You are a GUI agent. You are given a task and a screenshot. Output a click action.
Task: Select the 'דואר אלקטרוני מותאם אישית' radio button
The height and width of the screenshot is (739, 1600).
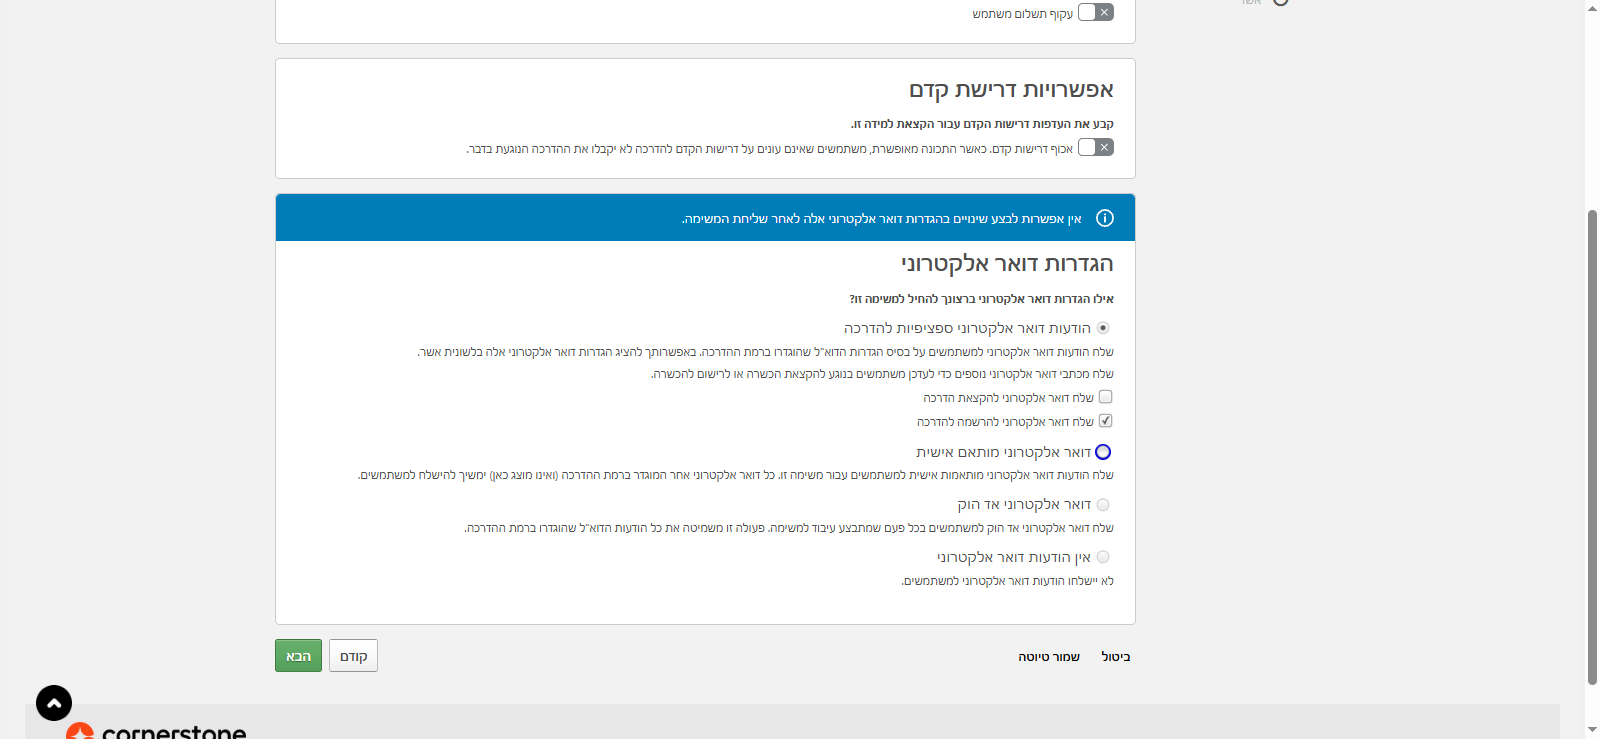[x=1103, y=452]
